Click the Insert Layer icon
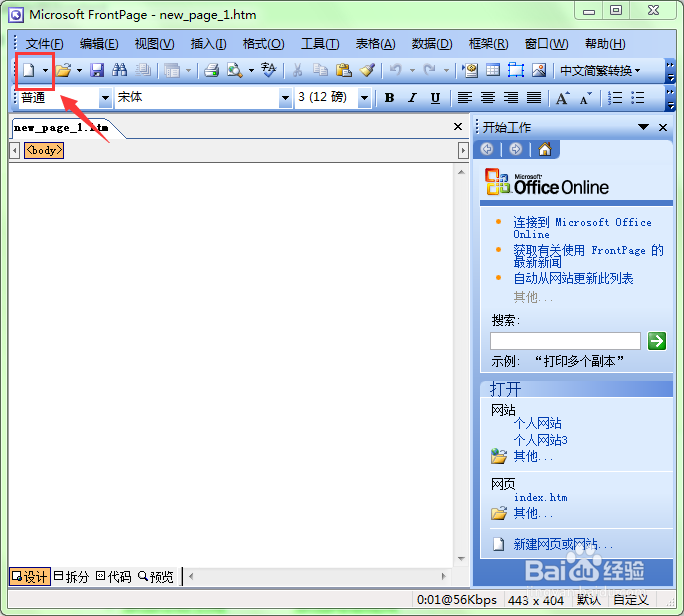 click(516, 70)
